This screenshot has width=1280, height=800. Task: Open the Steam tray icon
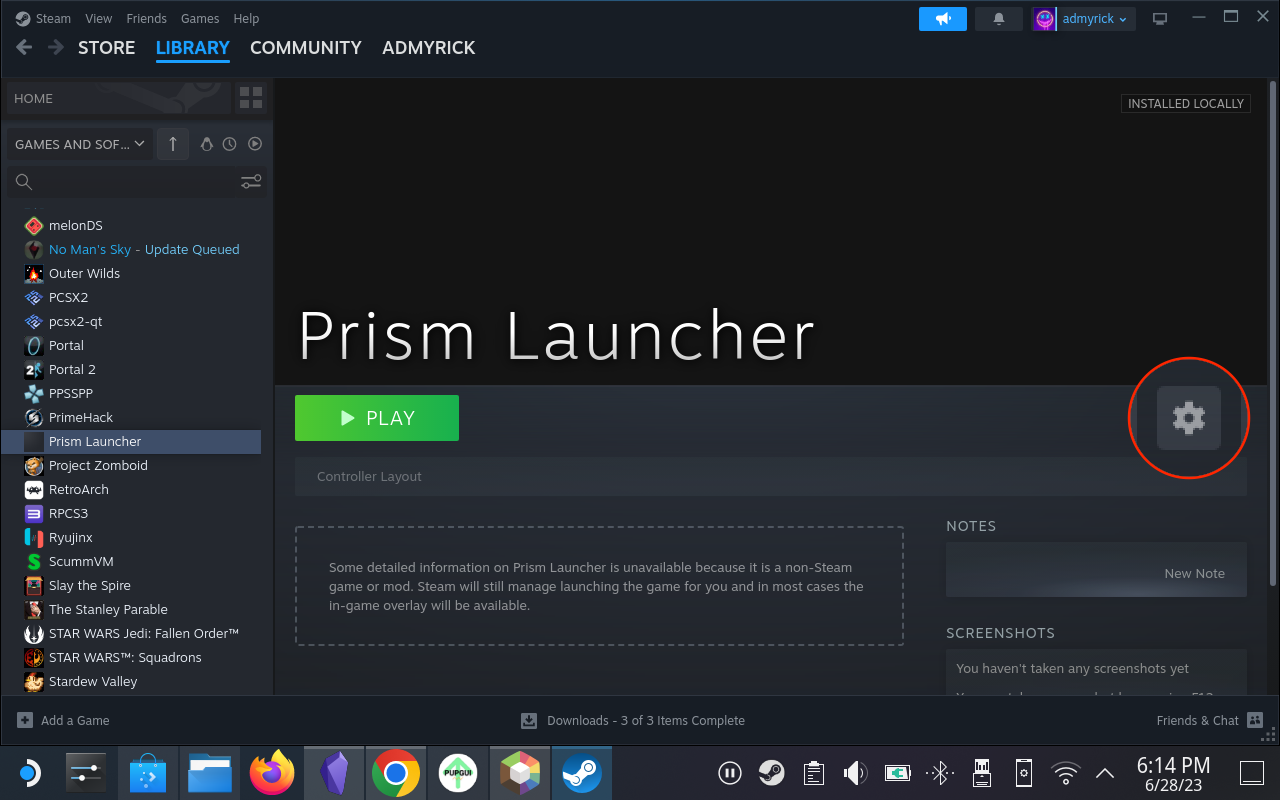[771, 772]
